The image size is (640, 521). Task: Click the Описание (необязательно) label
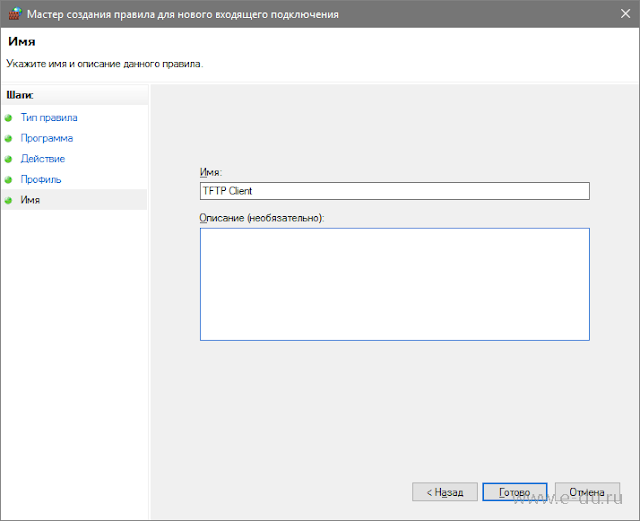pyautogui.click(x=262, y=218)
